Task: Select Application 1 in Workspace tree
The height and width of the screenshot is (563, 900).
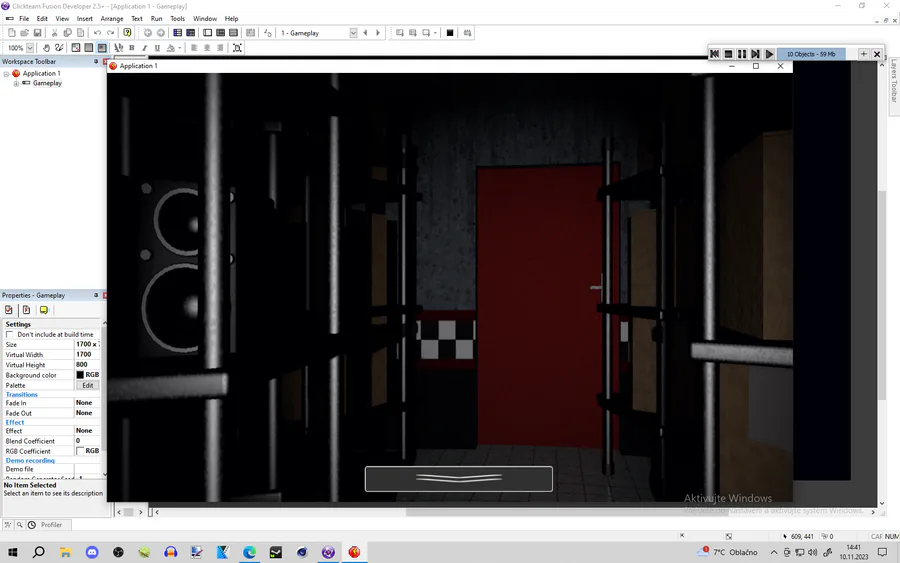Action: point(41,73)
